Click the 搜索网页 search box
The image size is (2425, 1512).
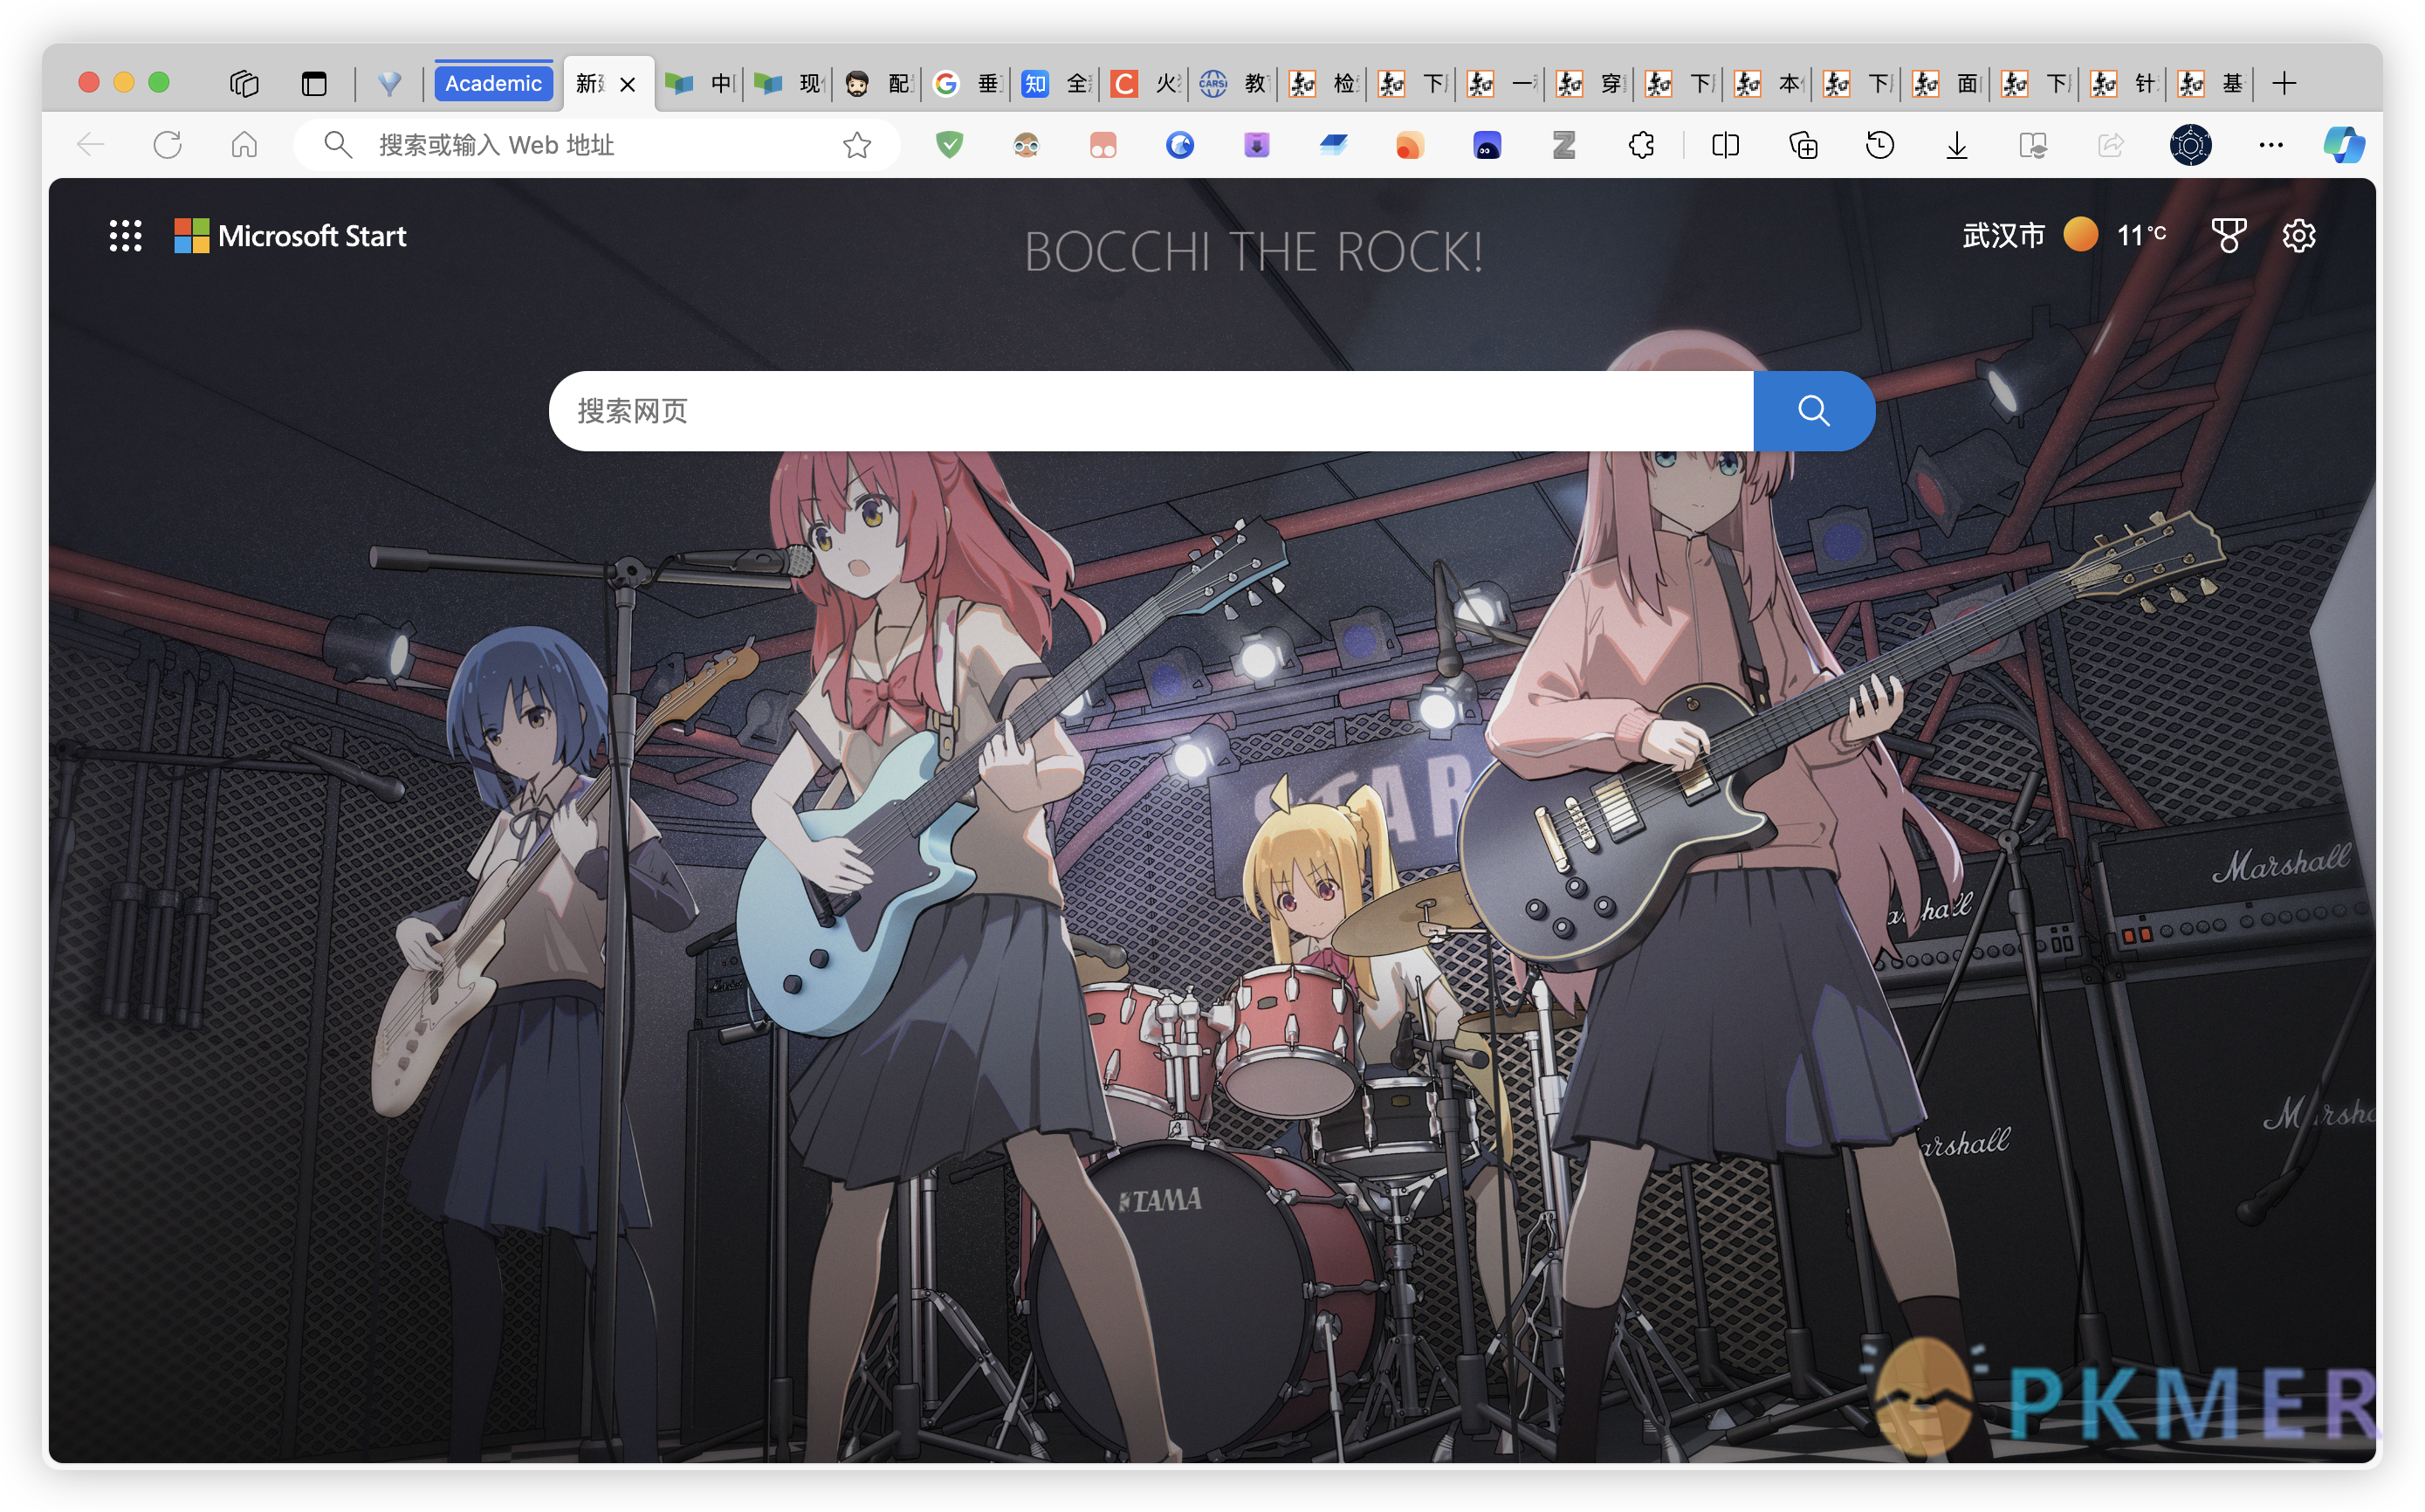[1150, 411]
